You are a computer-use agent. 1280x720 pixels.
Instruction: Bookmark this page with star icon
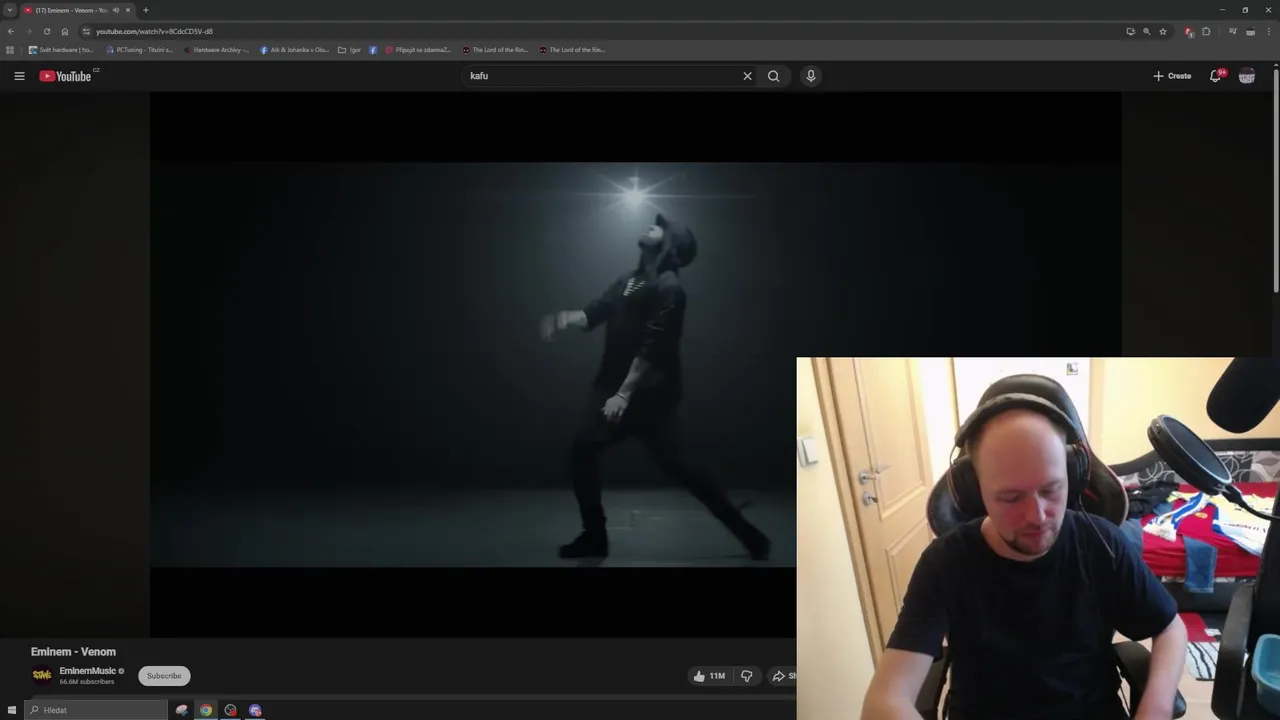1163,31
